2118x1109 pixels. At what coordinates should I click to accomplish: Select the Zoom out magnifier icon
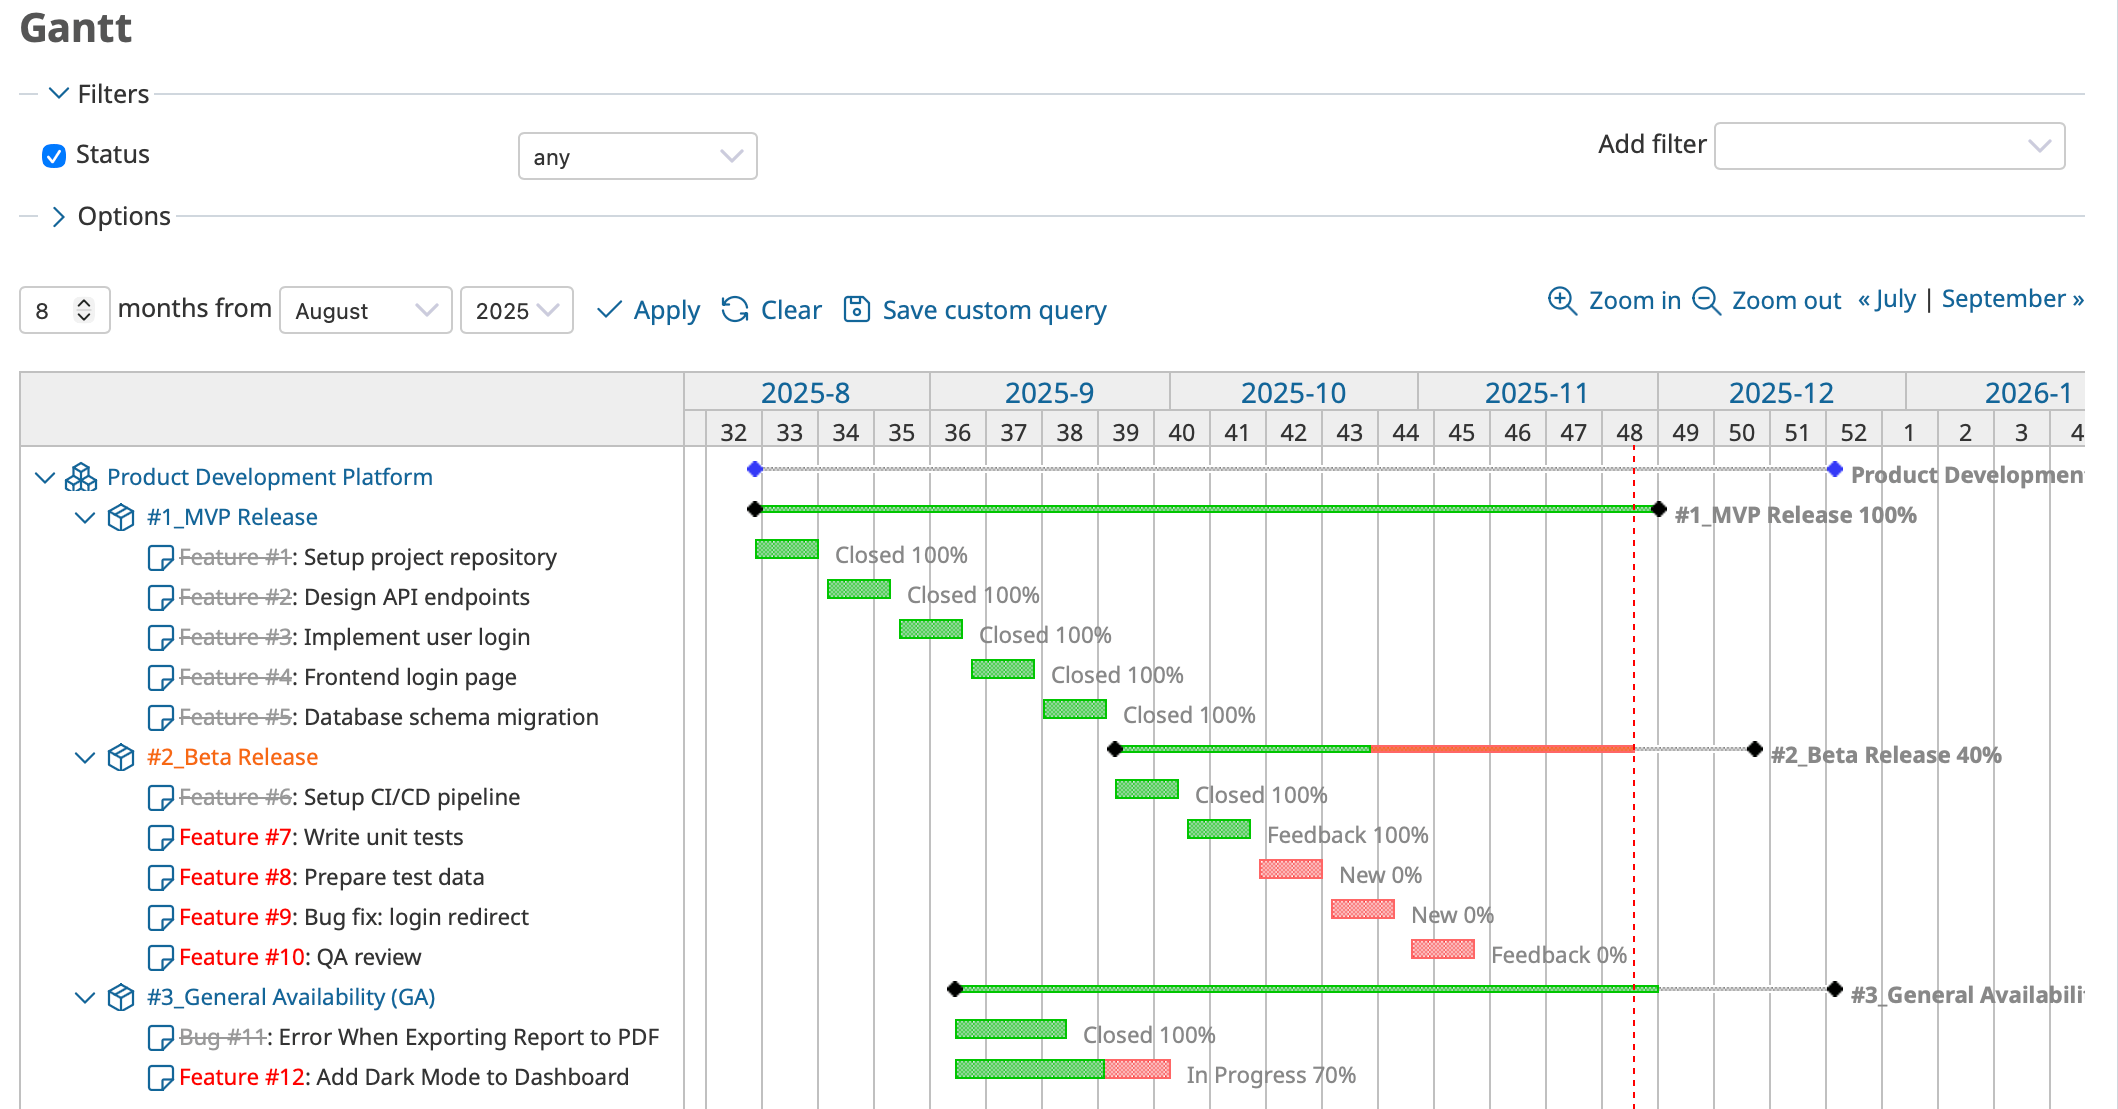(x=1705, y=300)
